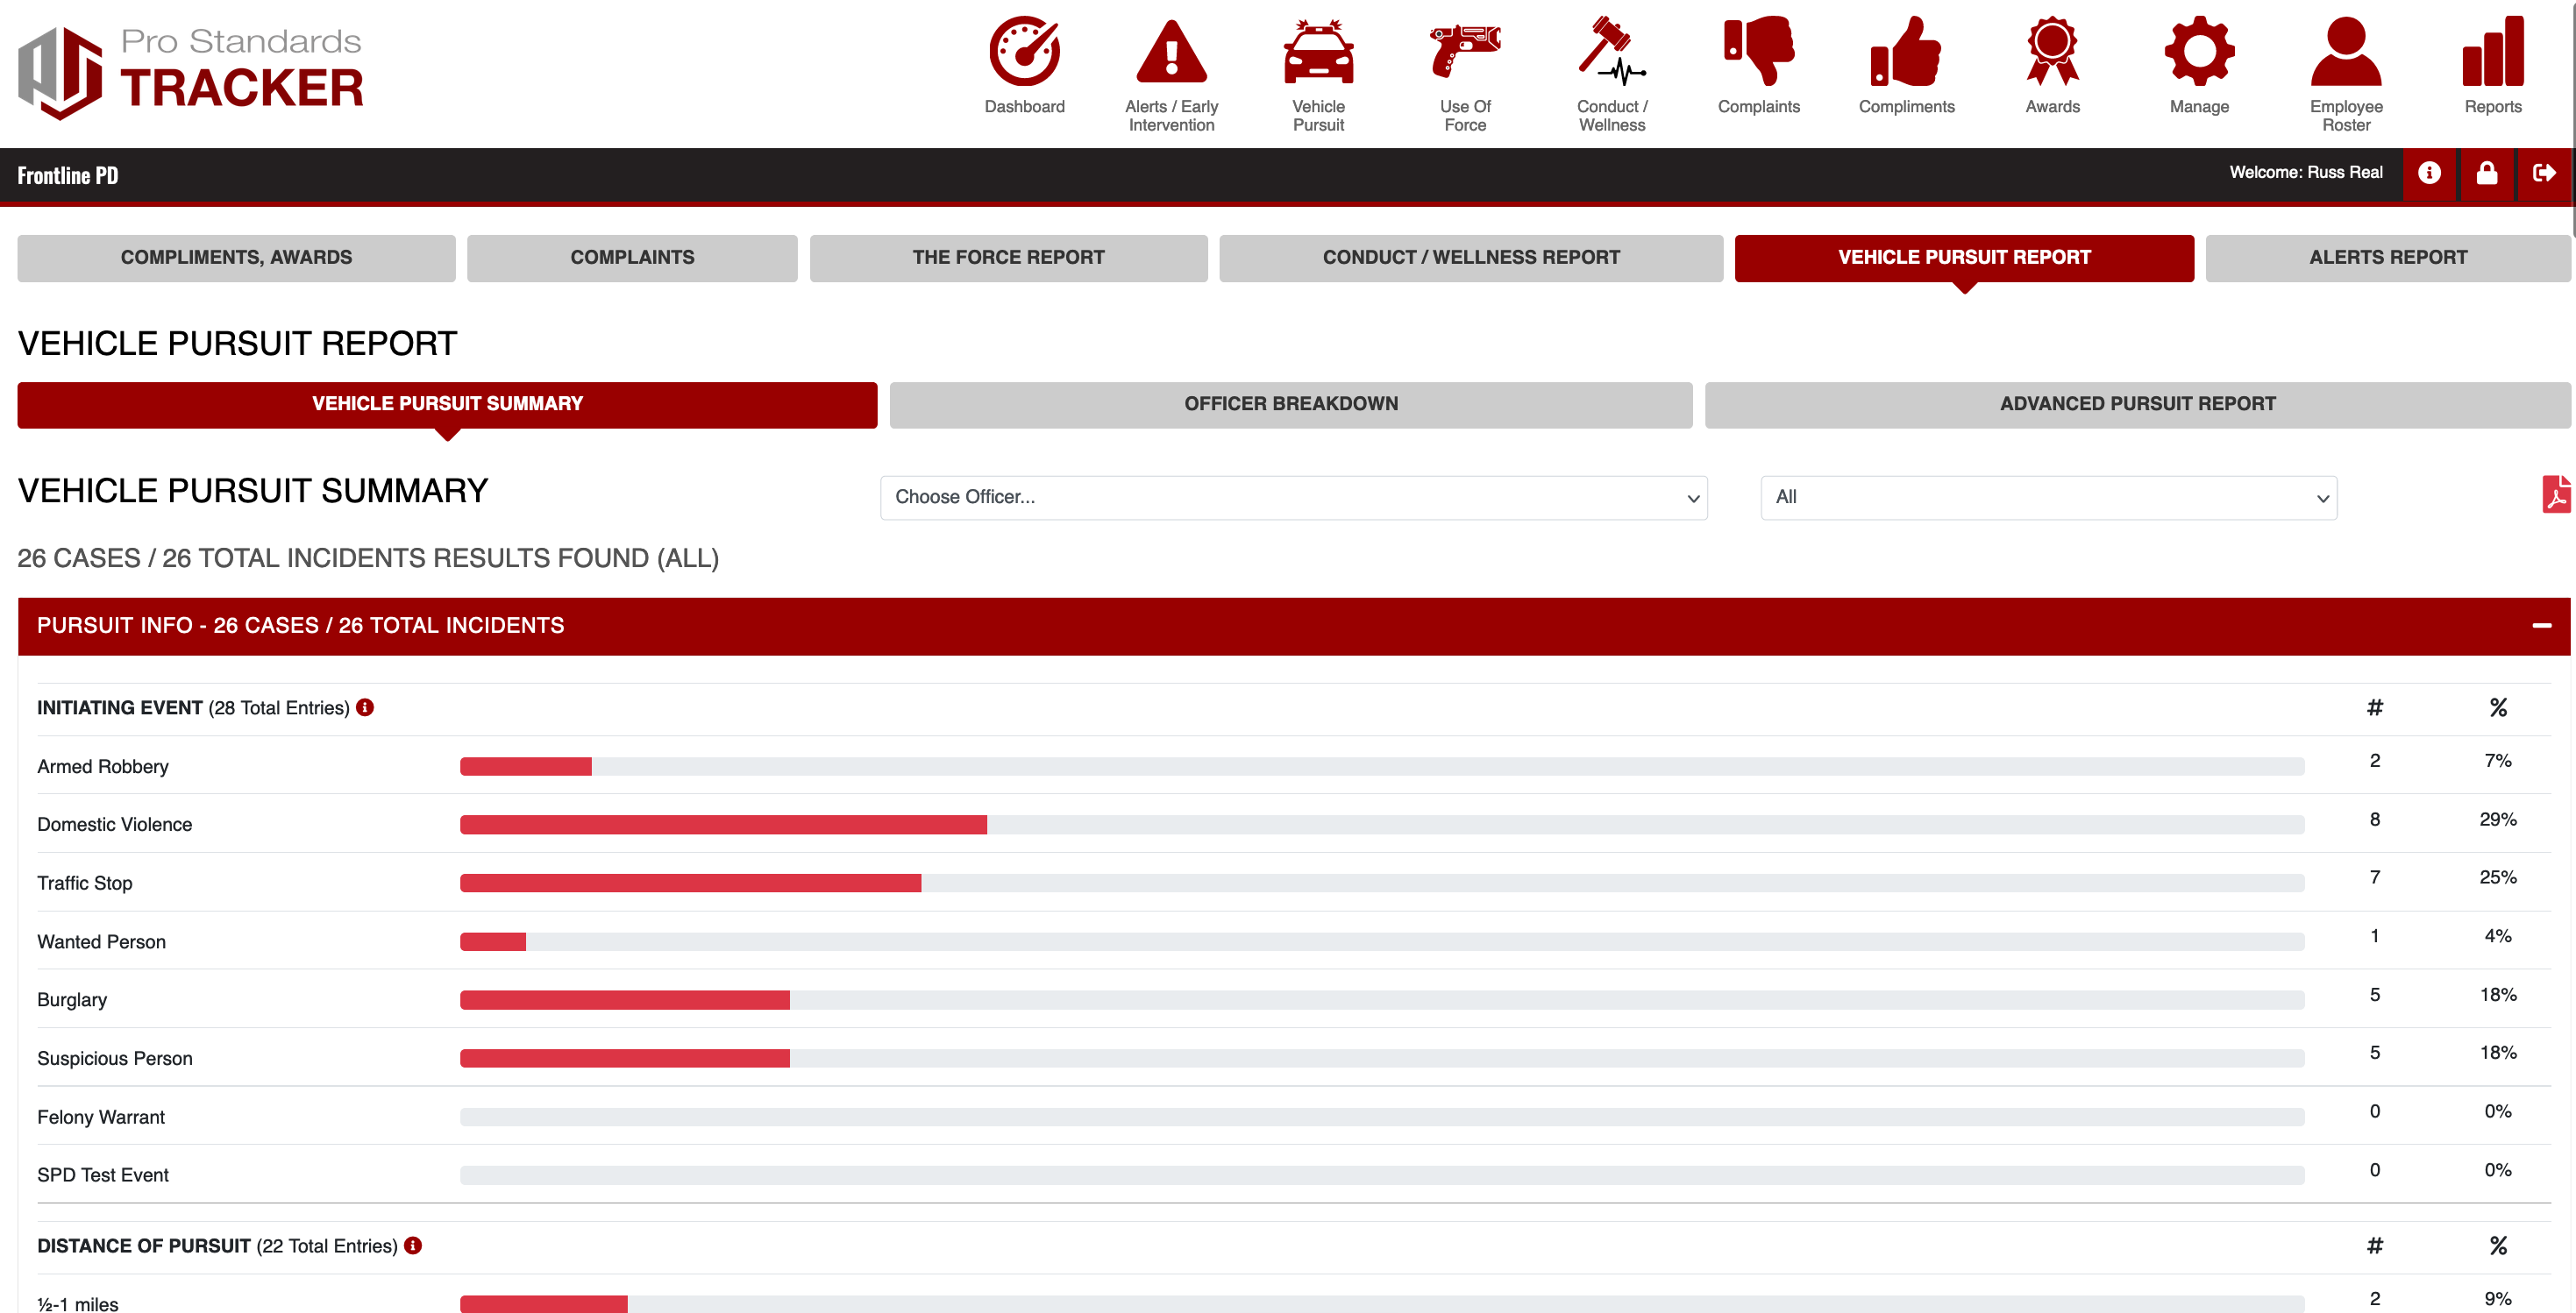Click the logout icon in header
This screenshot has height=1313, width=2576.
2544,174
